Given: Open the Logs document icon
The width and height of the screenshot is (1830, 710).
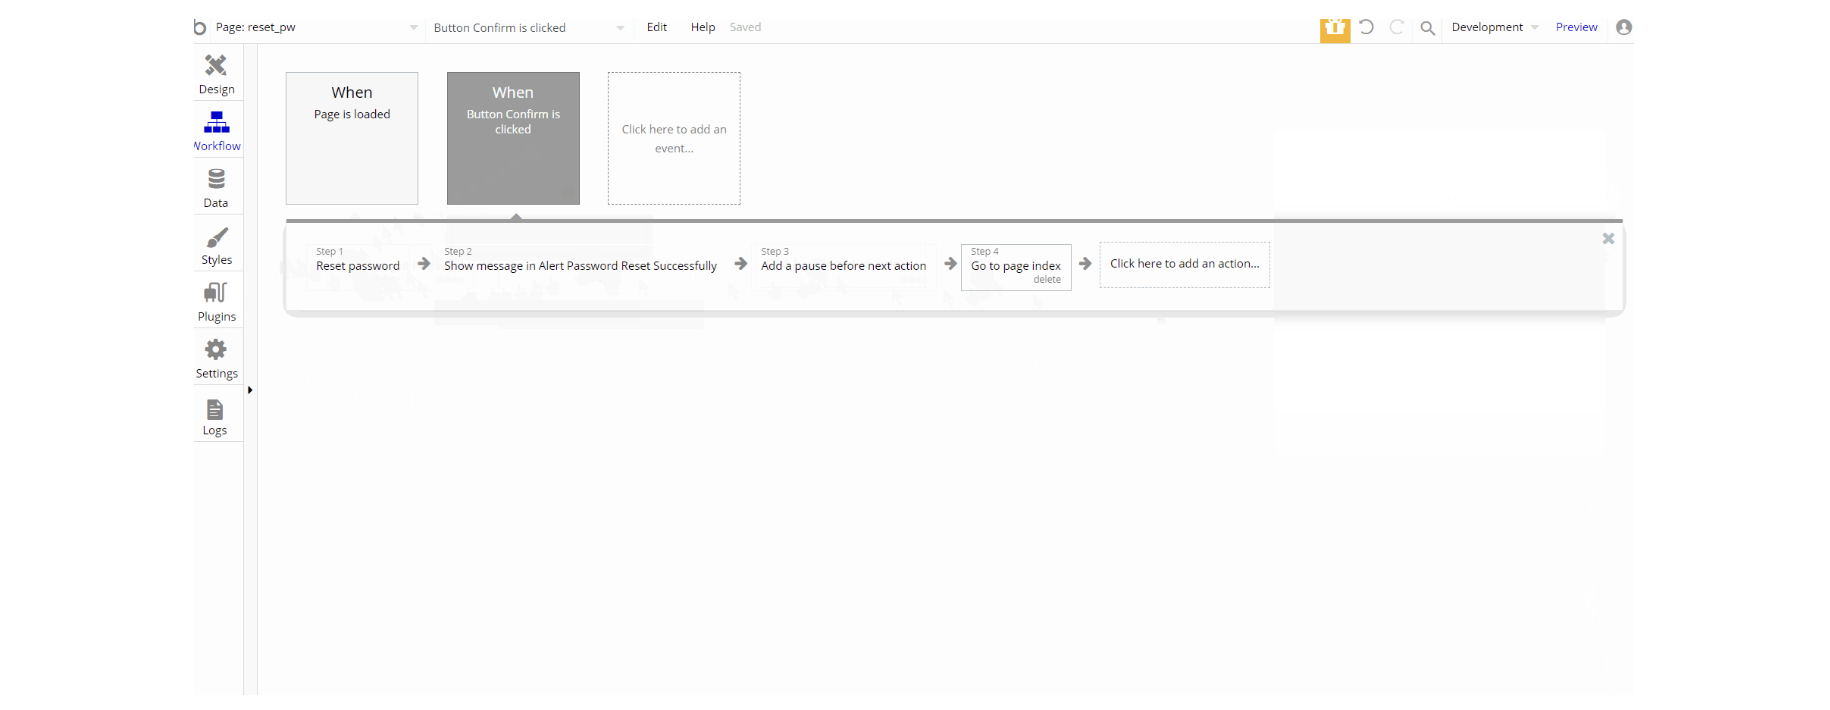Looking at the screenshot, I should click(x=215, y=410).
